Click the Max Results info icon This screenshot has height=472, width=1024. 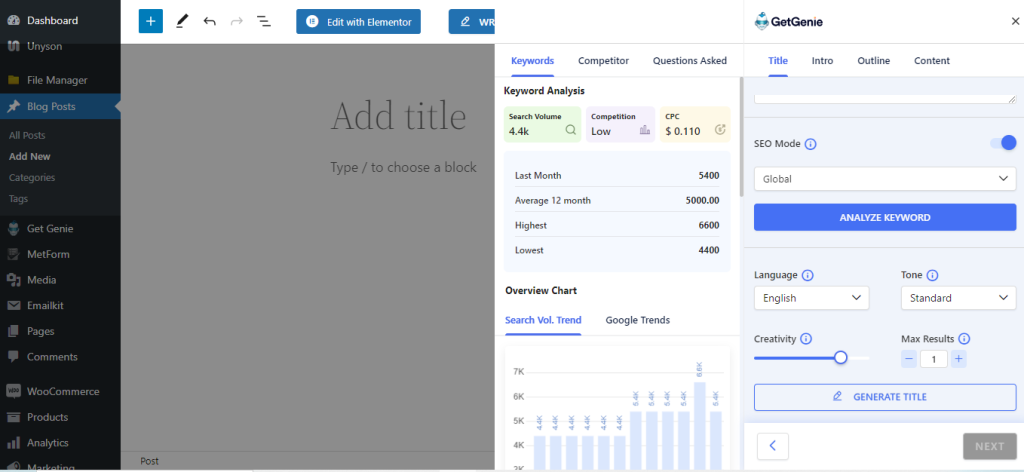coord(964,339)
